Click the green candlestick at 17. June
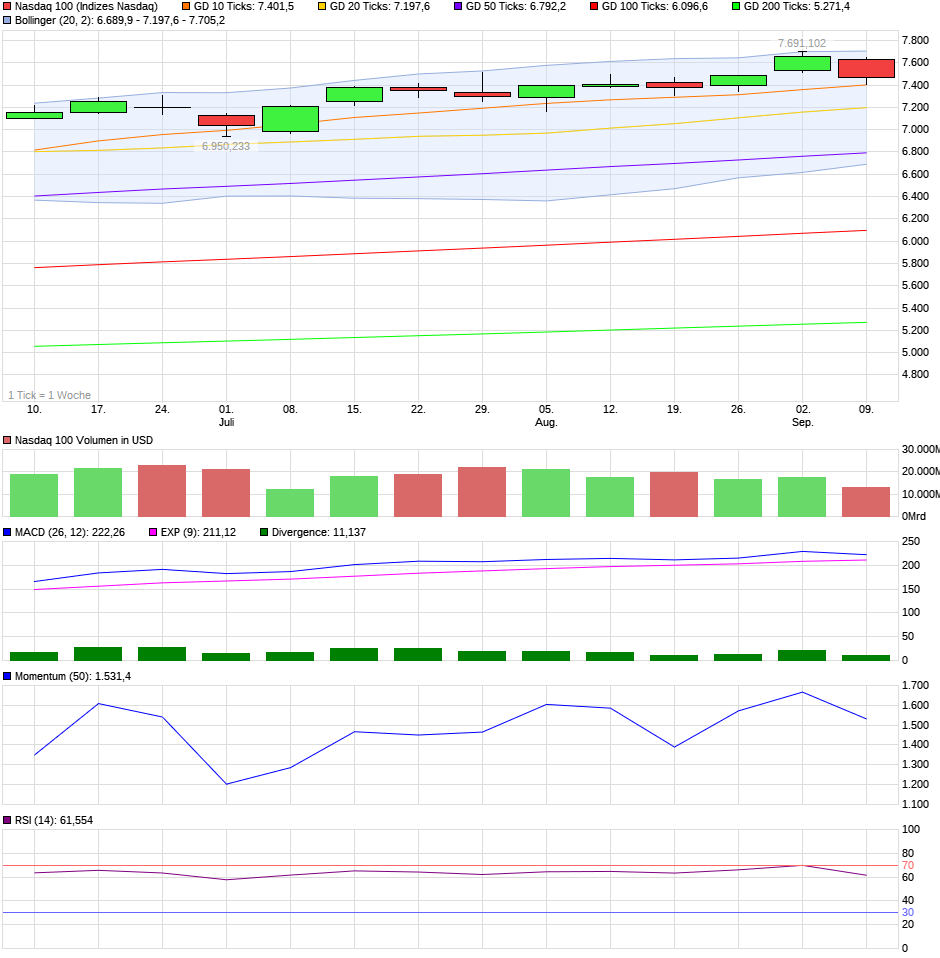The height and width of the screenshot is (958, 940). click(98, 107)
